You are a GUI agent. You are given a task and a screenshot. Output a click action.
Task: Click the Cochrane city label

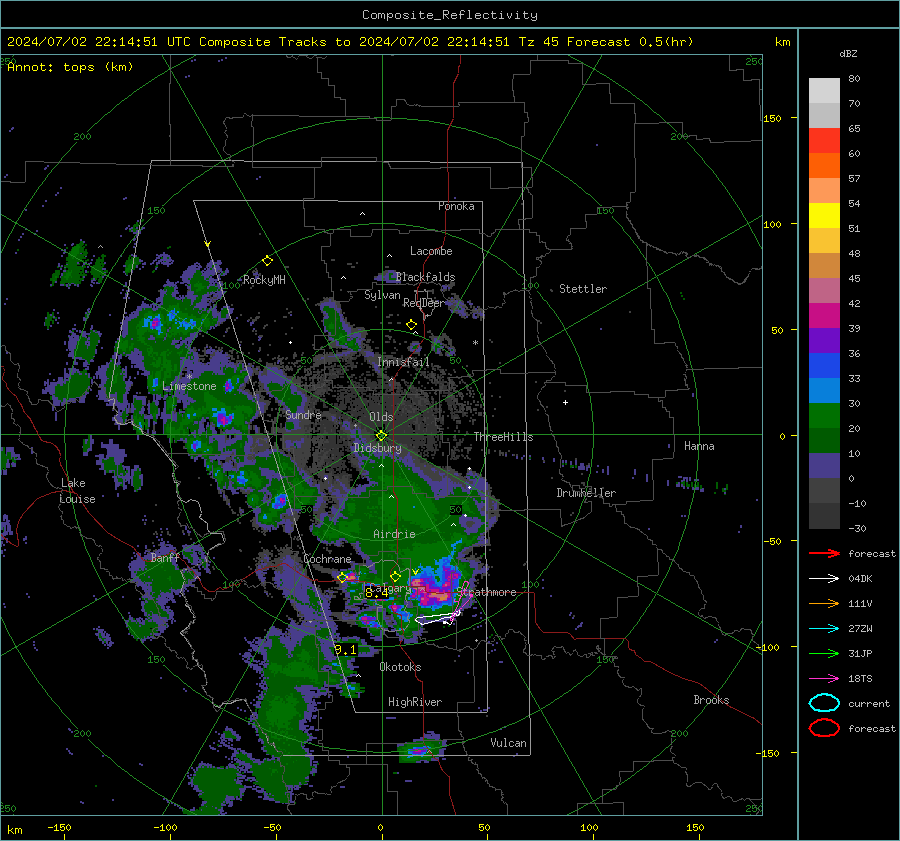(327, 559)
